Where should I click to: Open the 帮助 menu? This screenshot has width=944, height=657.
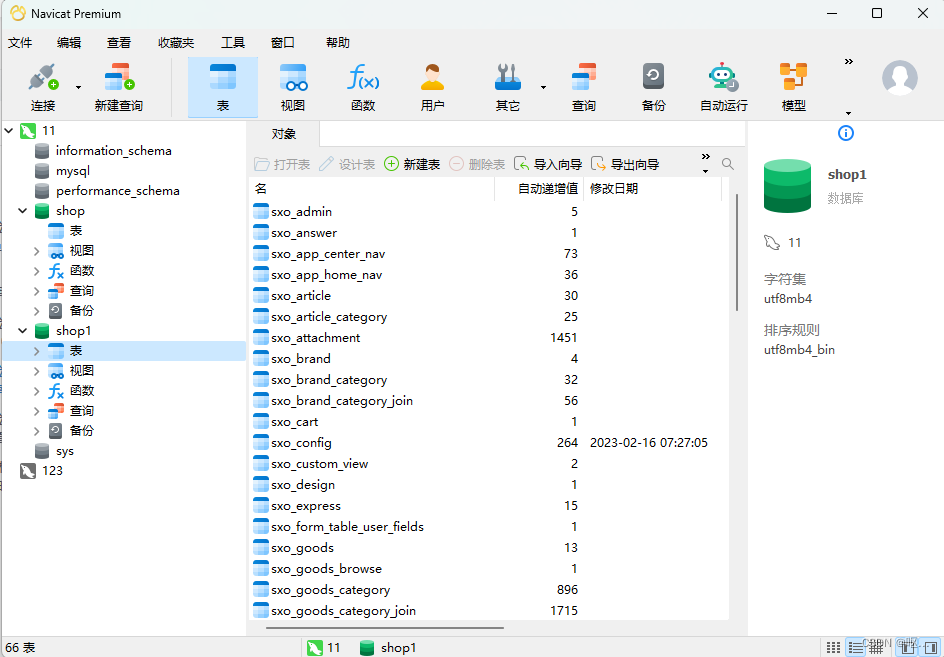click(x=338, y=43)
